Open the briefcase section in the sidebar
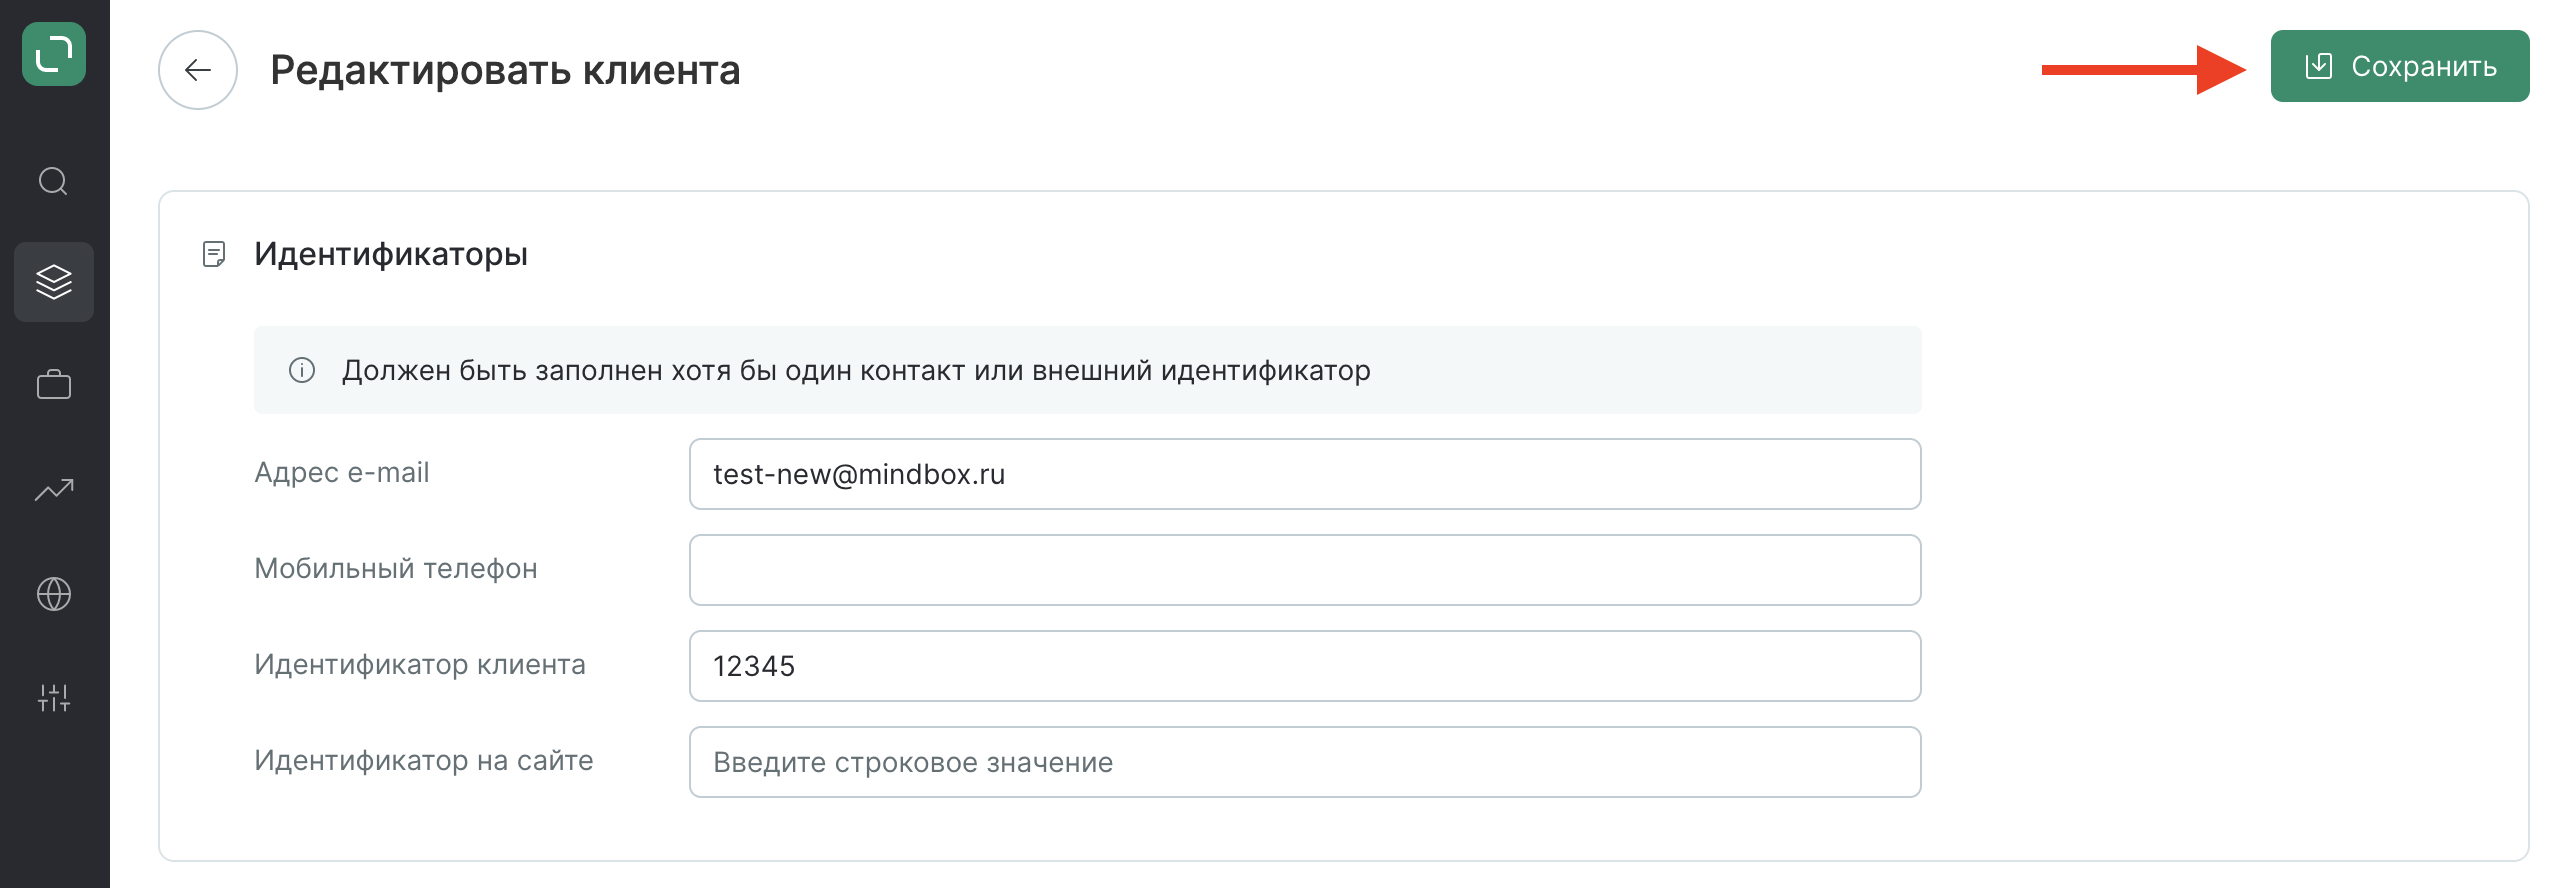This screenshot has width=2574, height=888. [54, 385]
